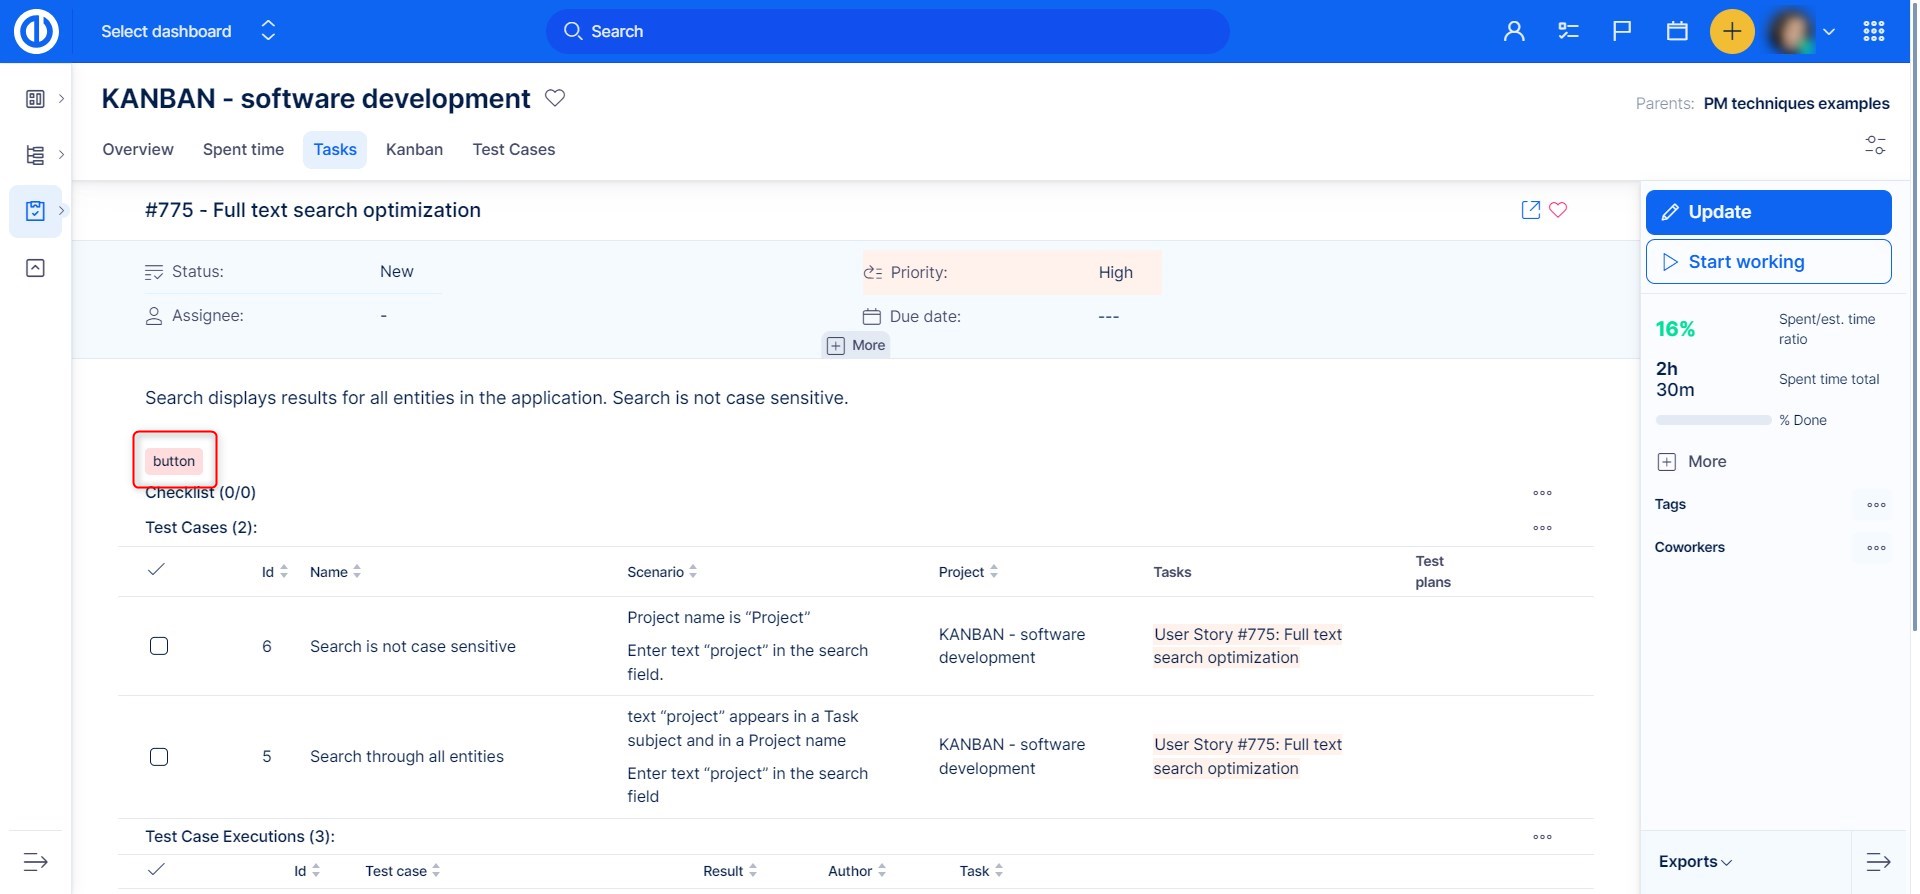Screen dimensions: 1920x894
Task: Open the calendar icon in top bar
Action: click(1677, 31)
